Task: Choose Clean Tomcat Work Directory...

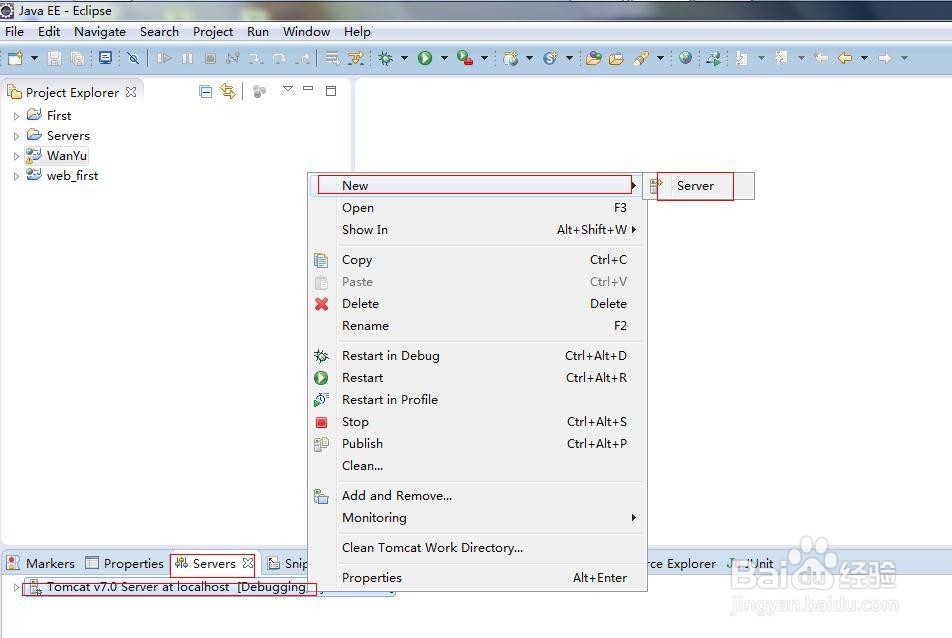Action: pos(477,548)
